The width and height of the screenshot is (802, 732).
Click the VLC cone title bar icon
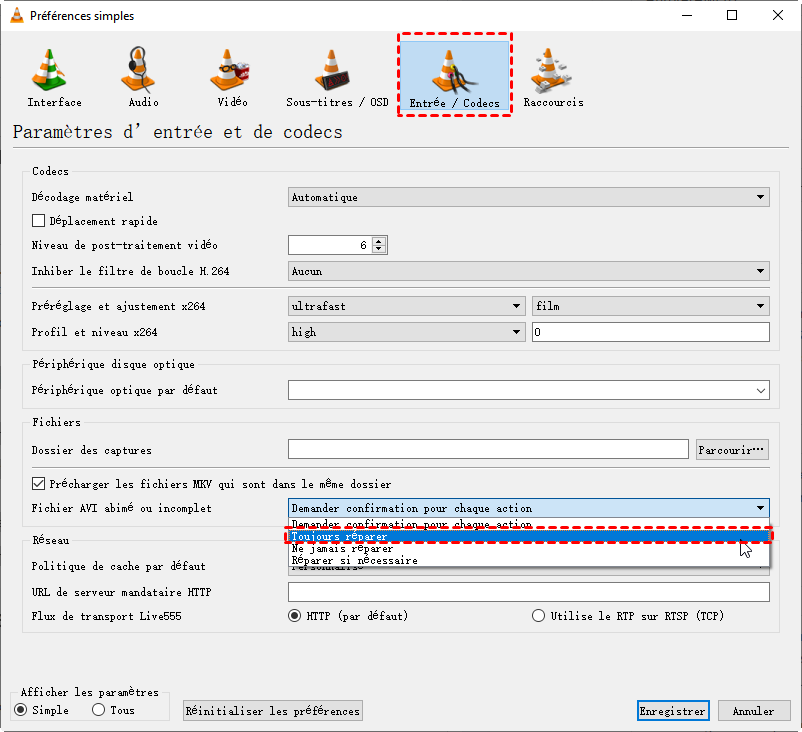14,16
